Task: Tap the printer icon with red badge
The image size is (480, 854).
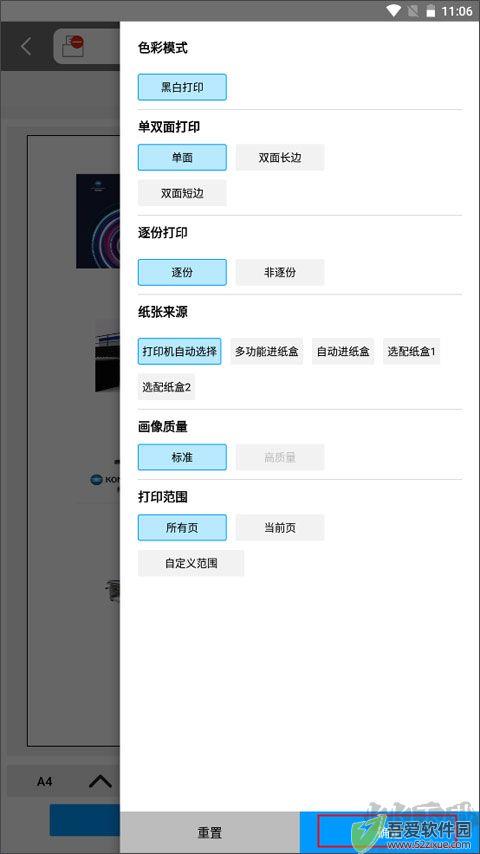Action: [73, 46]
